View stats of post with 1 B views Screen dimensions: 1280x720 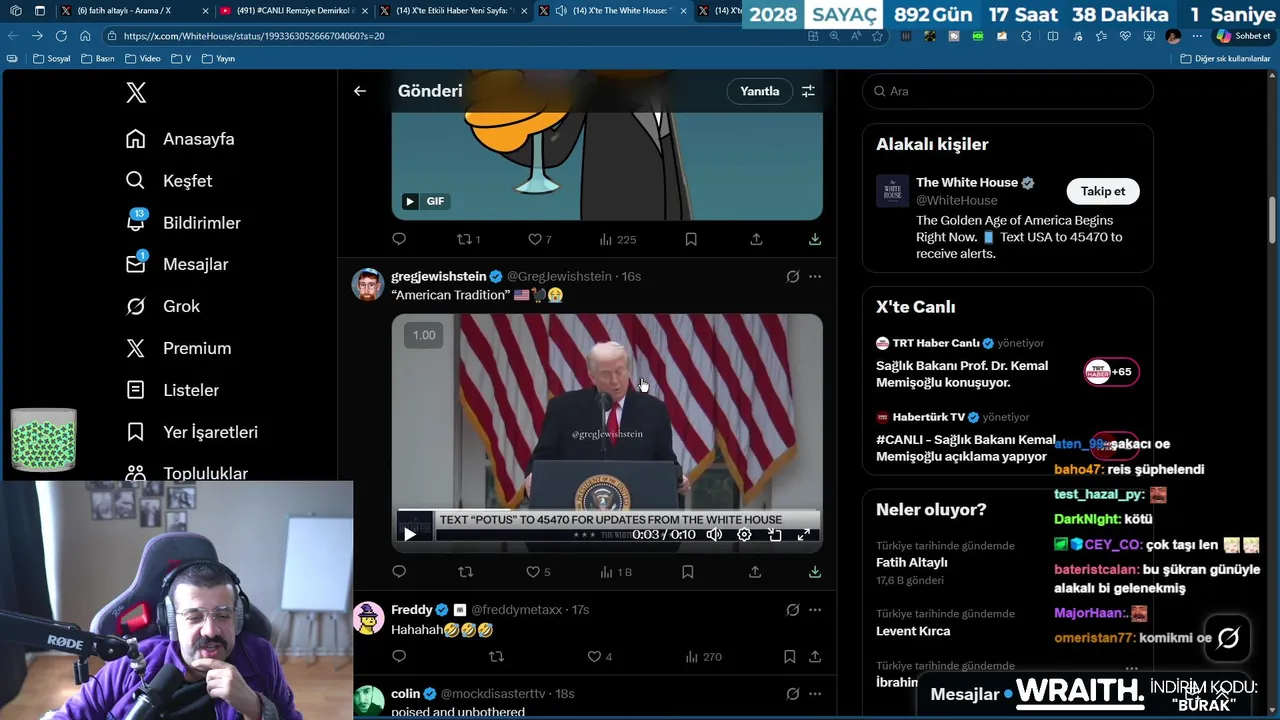(615, 572)
